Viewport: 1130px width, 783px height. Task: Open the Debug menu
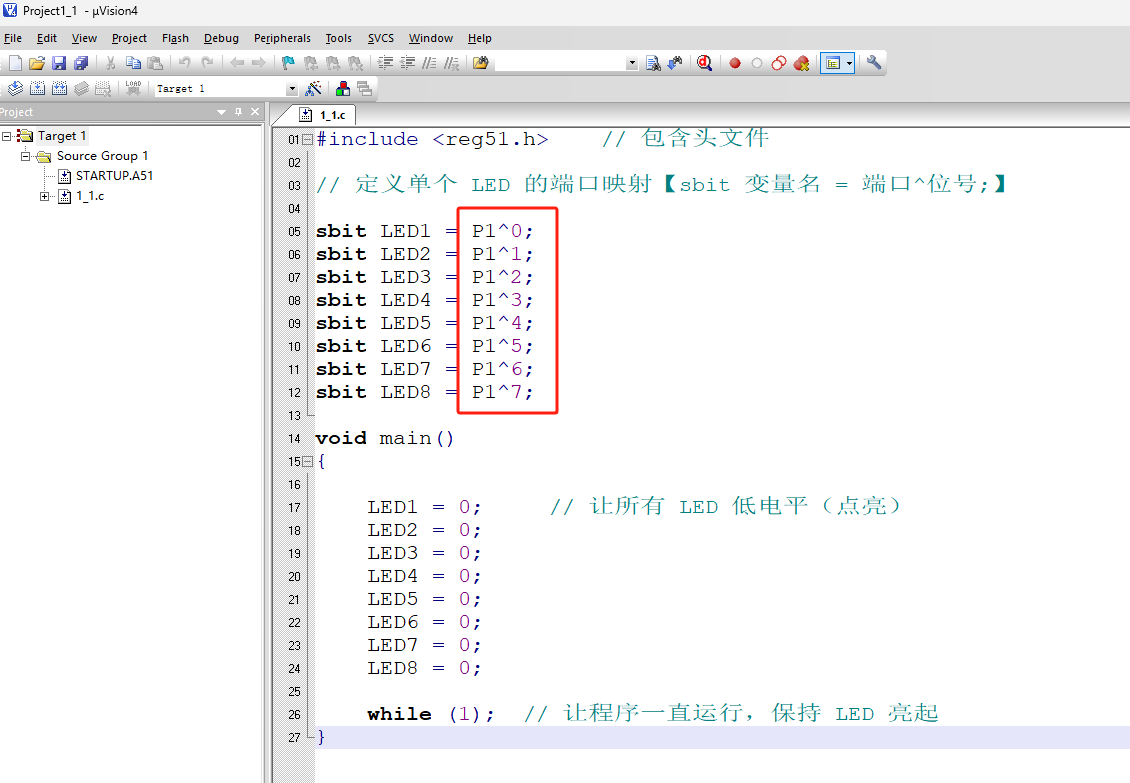coord(221,38)
